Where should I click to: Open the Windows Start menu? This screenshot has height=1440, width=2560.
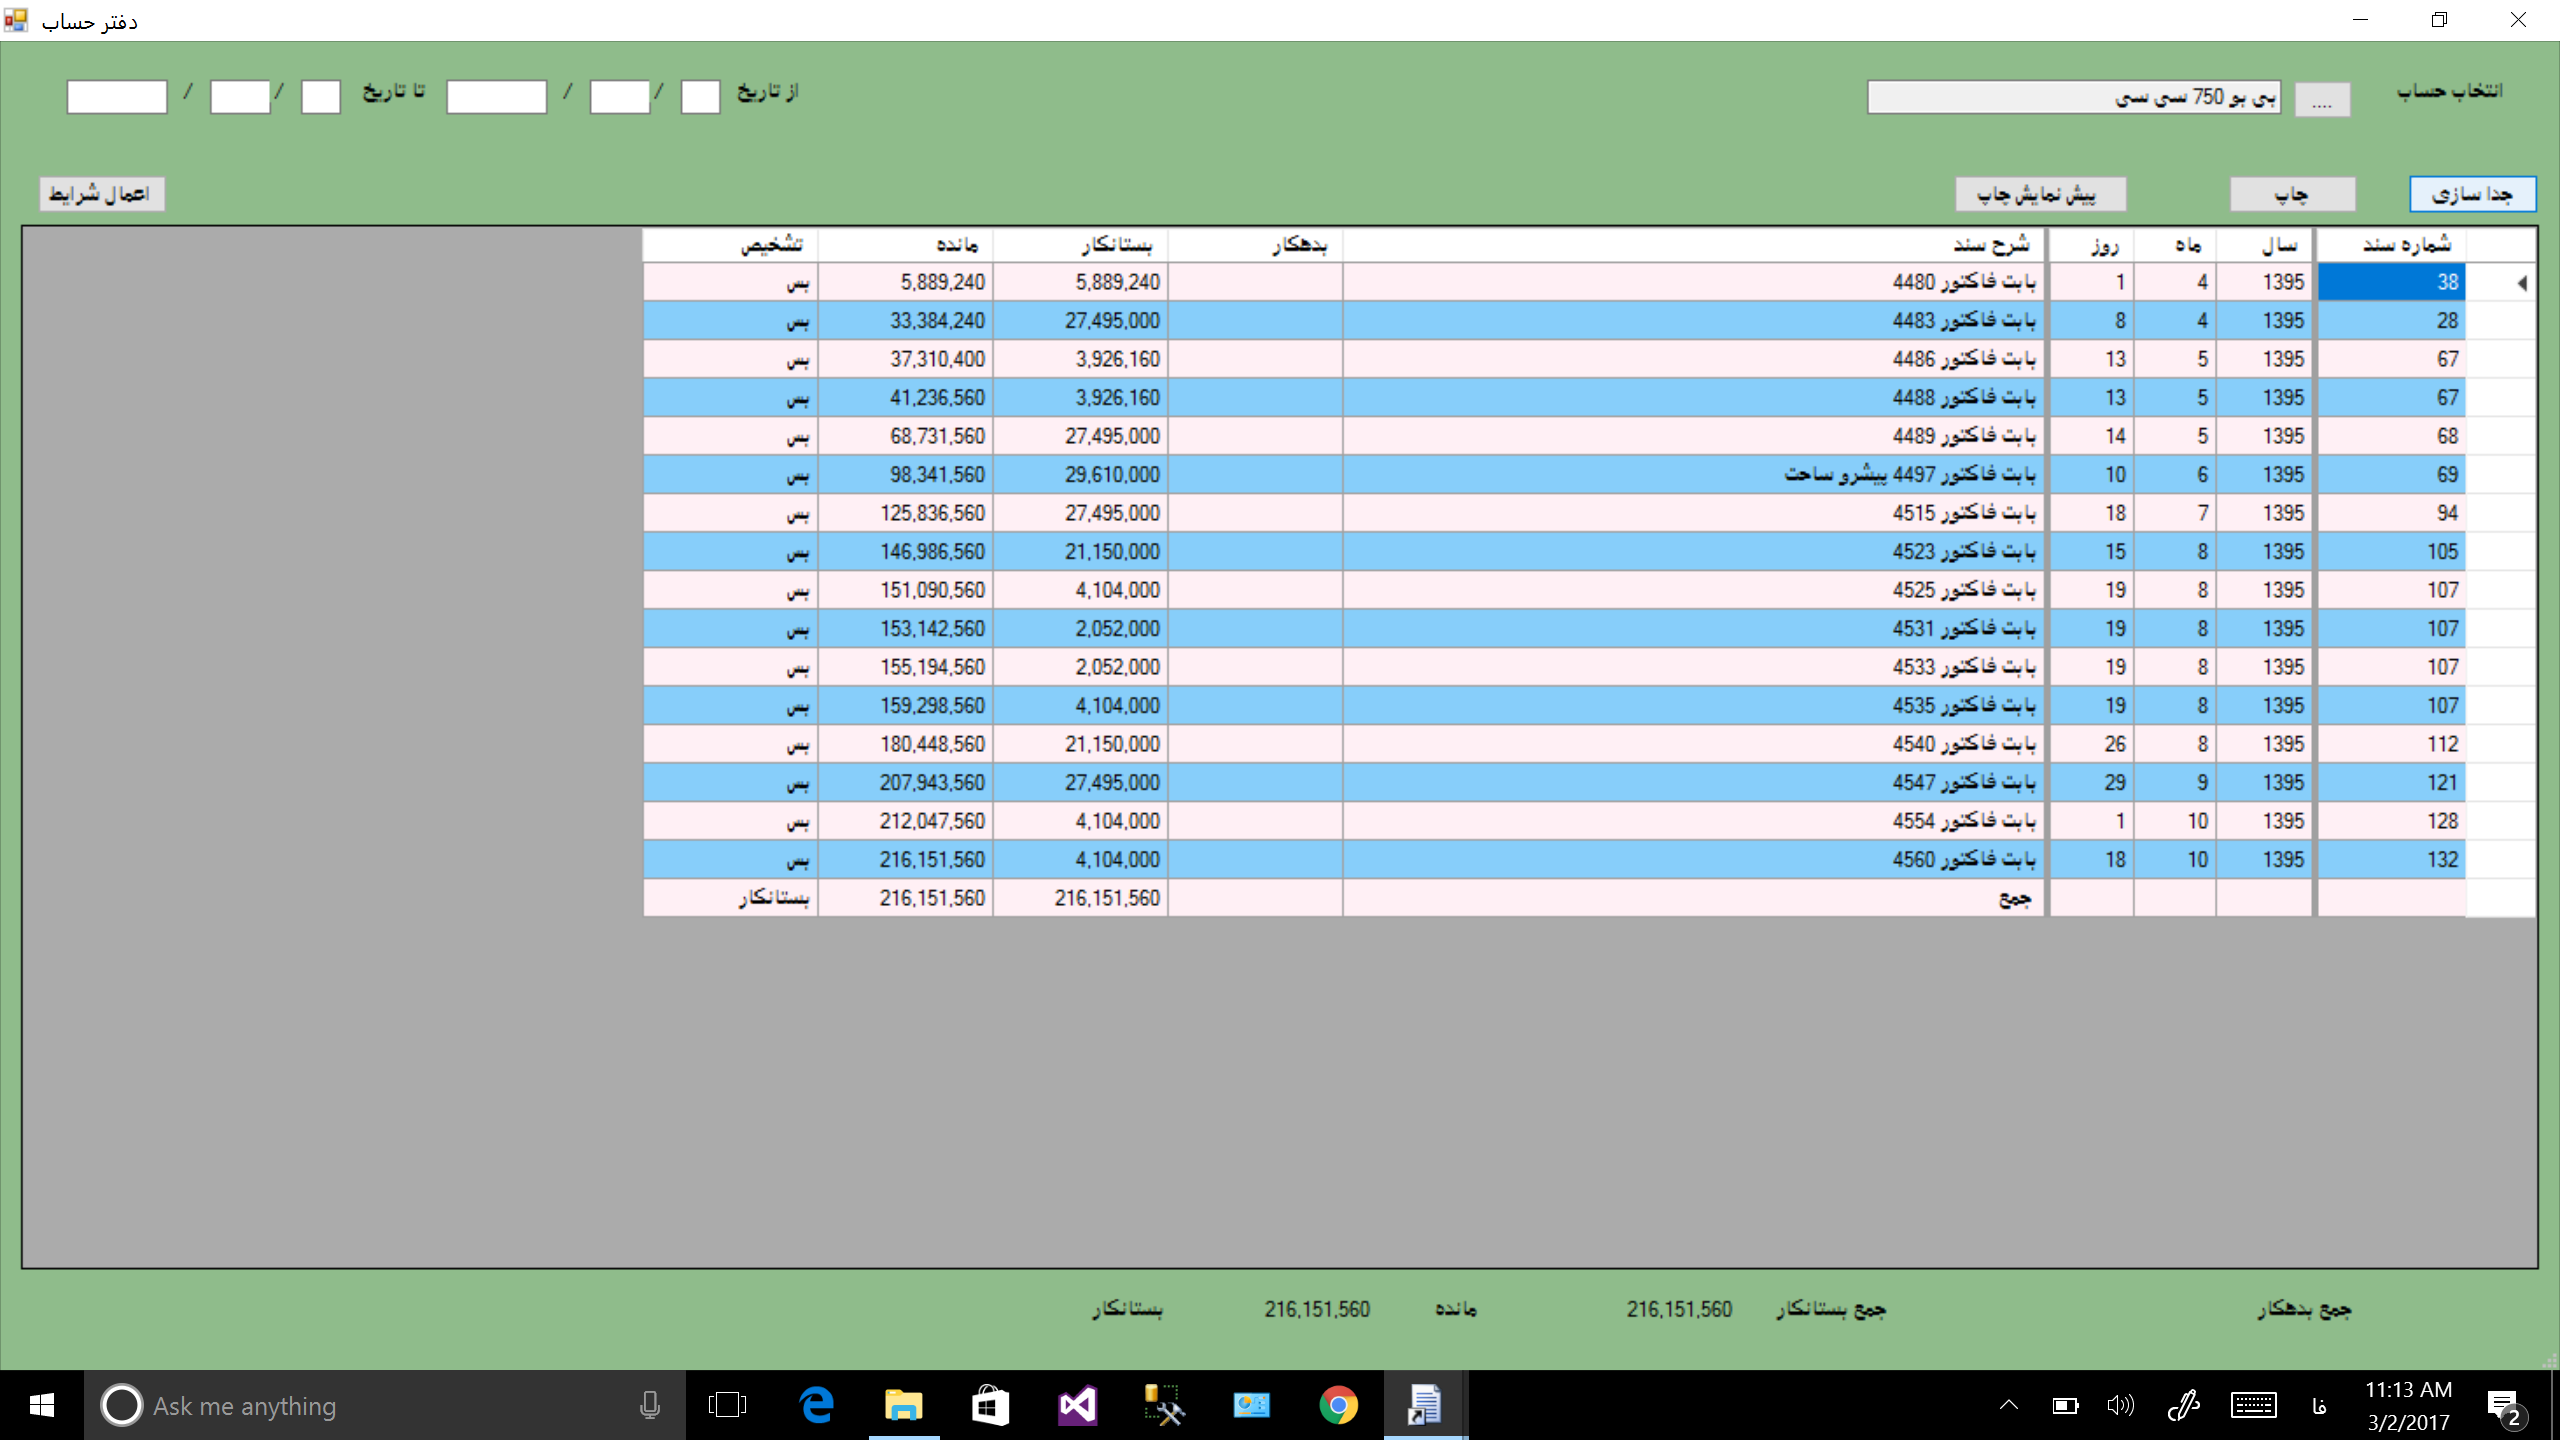(x=41, y=1405)
